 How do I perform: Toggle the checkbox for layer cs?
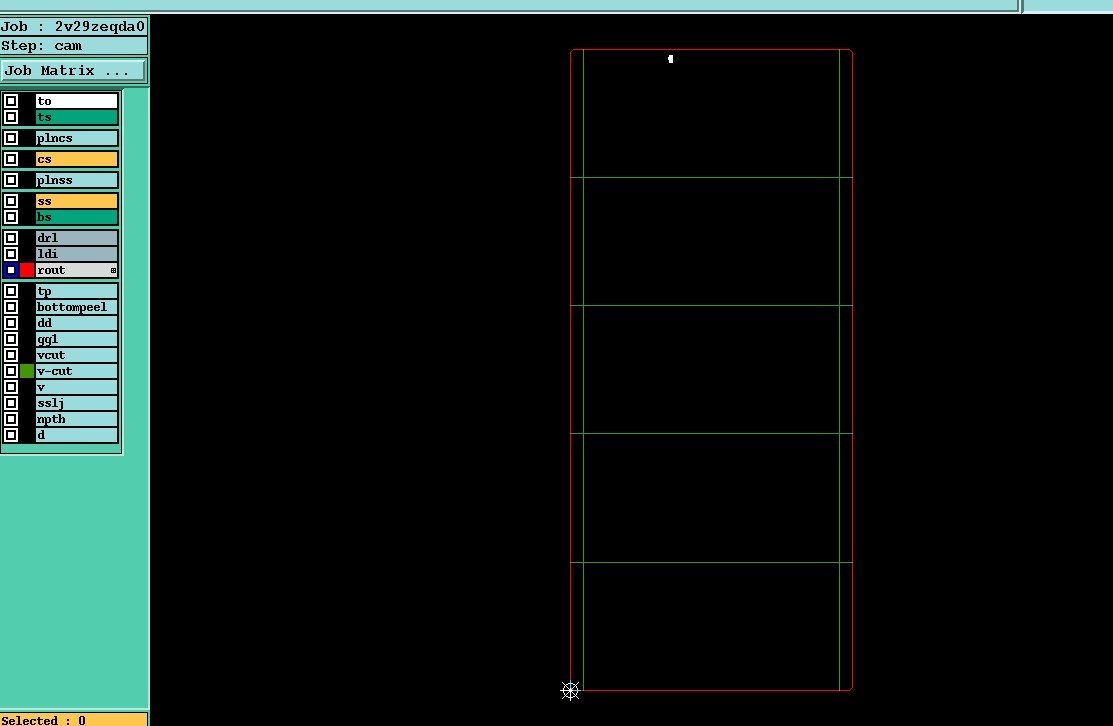pos(11,159)
